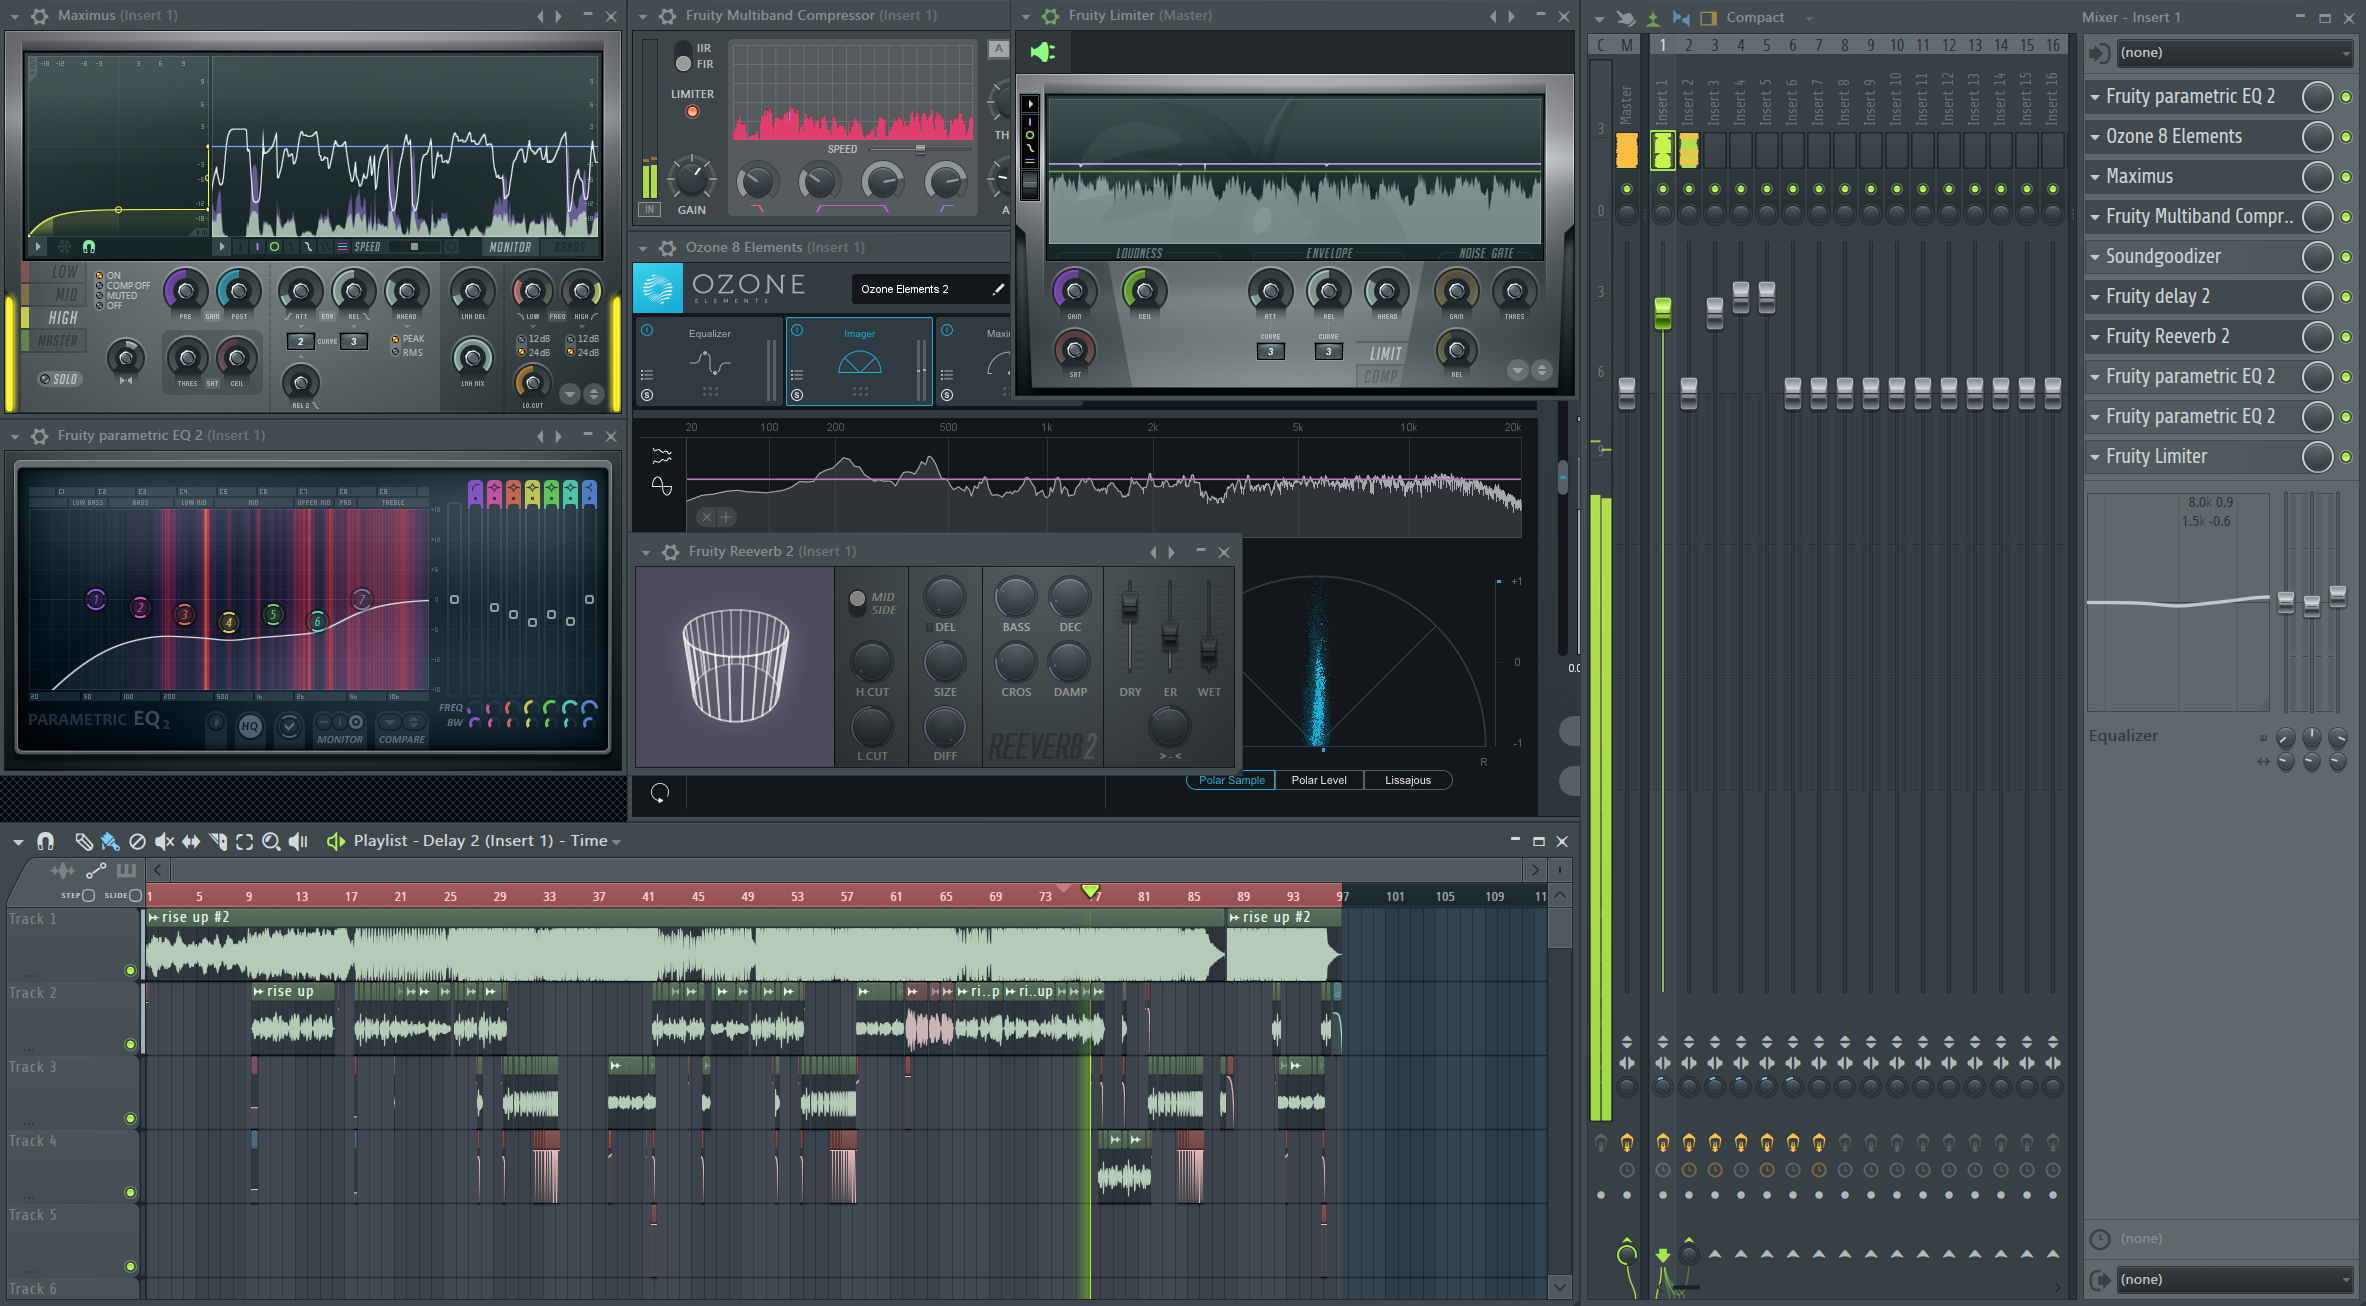Toggle the Maximus SOLO switch

coord(59,379)
